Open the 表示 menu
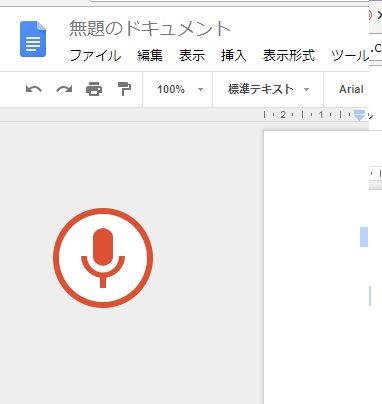The image size is (382, 404). pyautogui.click(x=192, y=55)
